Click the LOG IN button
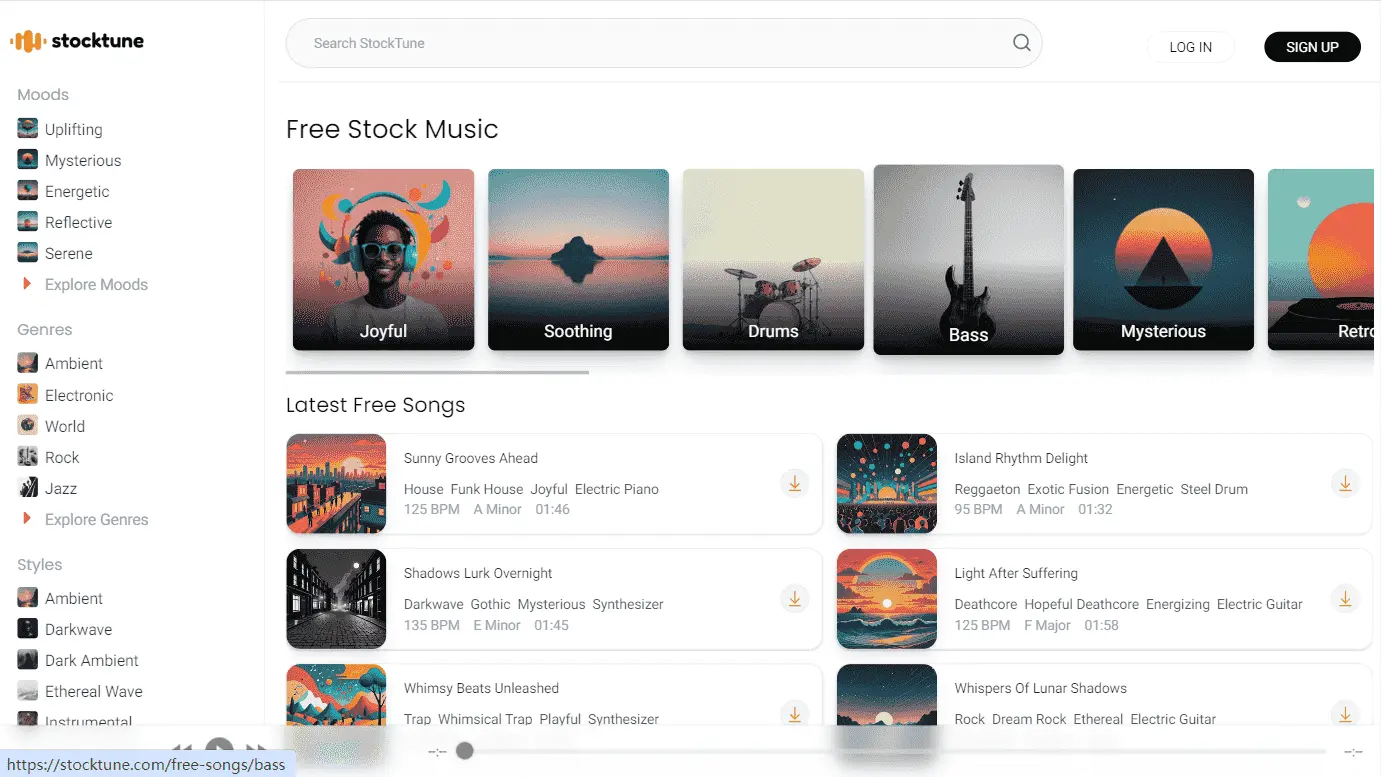 (x=1190, y=46)
